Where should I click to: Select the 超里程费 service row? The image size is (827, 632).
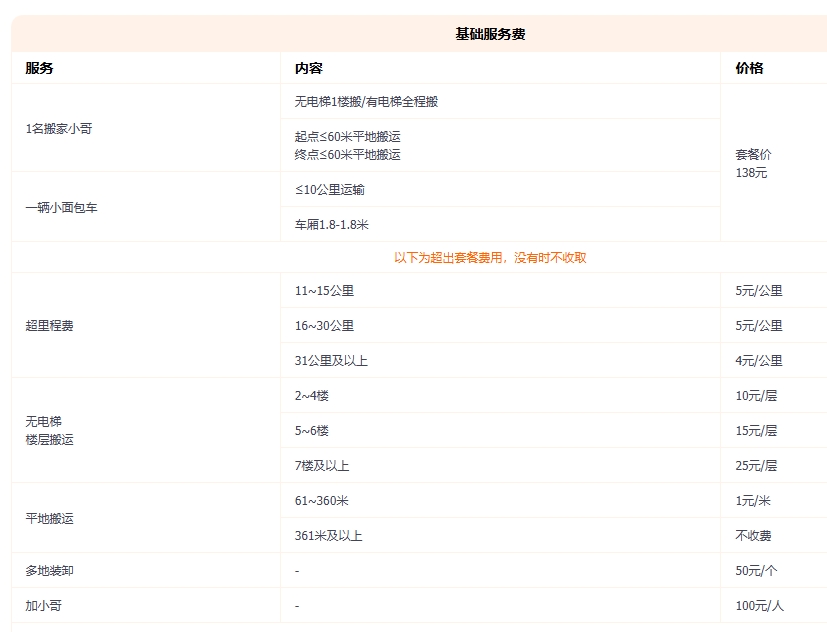(42, 324)
